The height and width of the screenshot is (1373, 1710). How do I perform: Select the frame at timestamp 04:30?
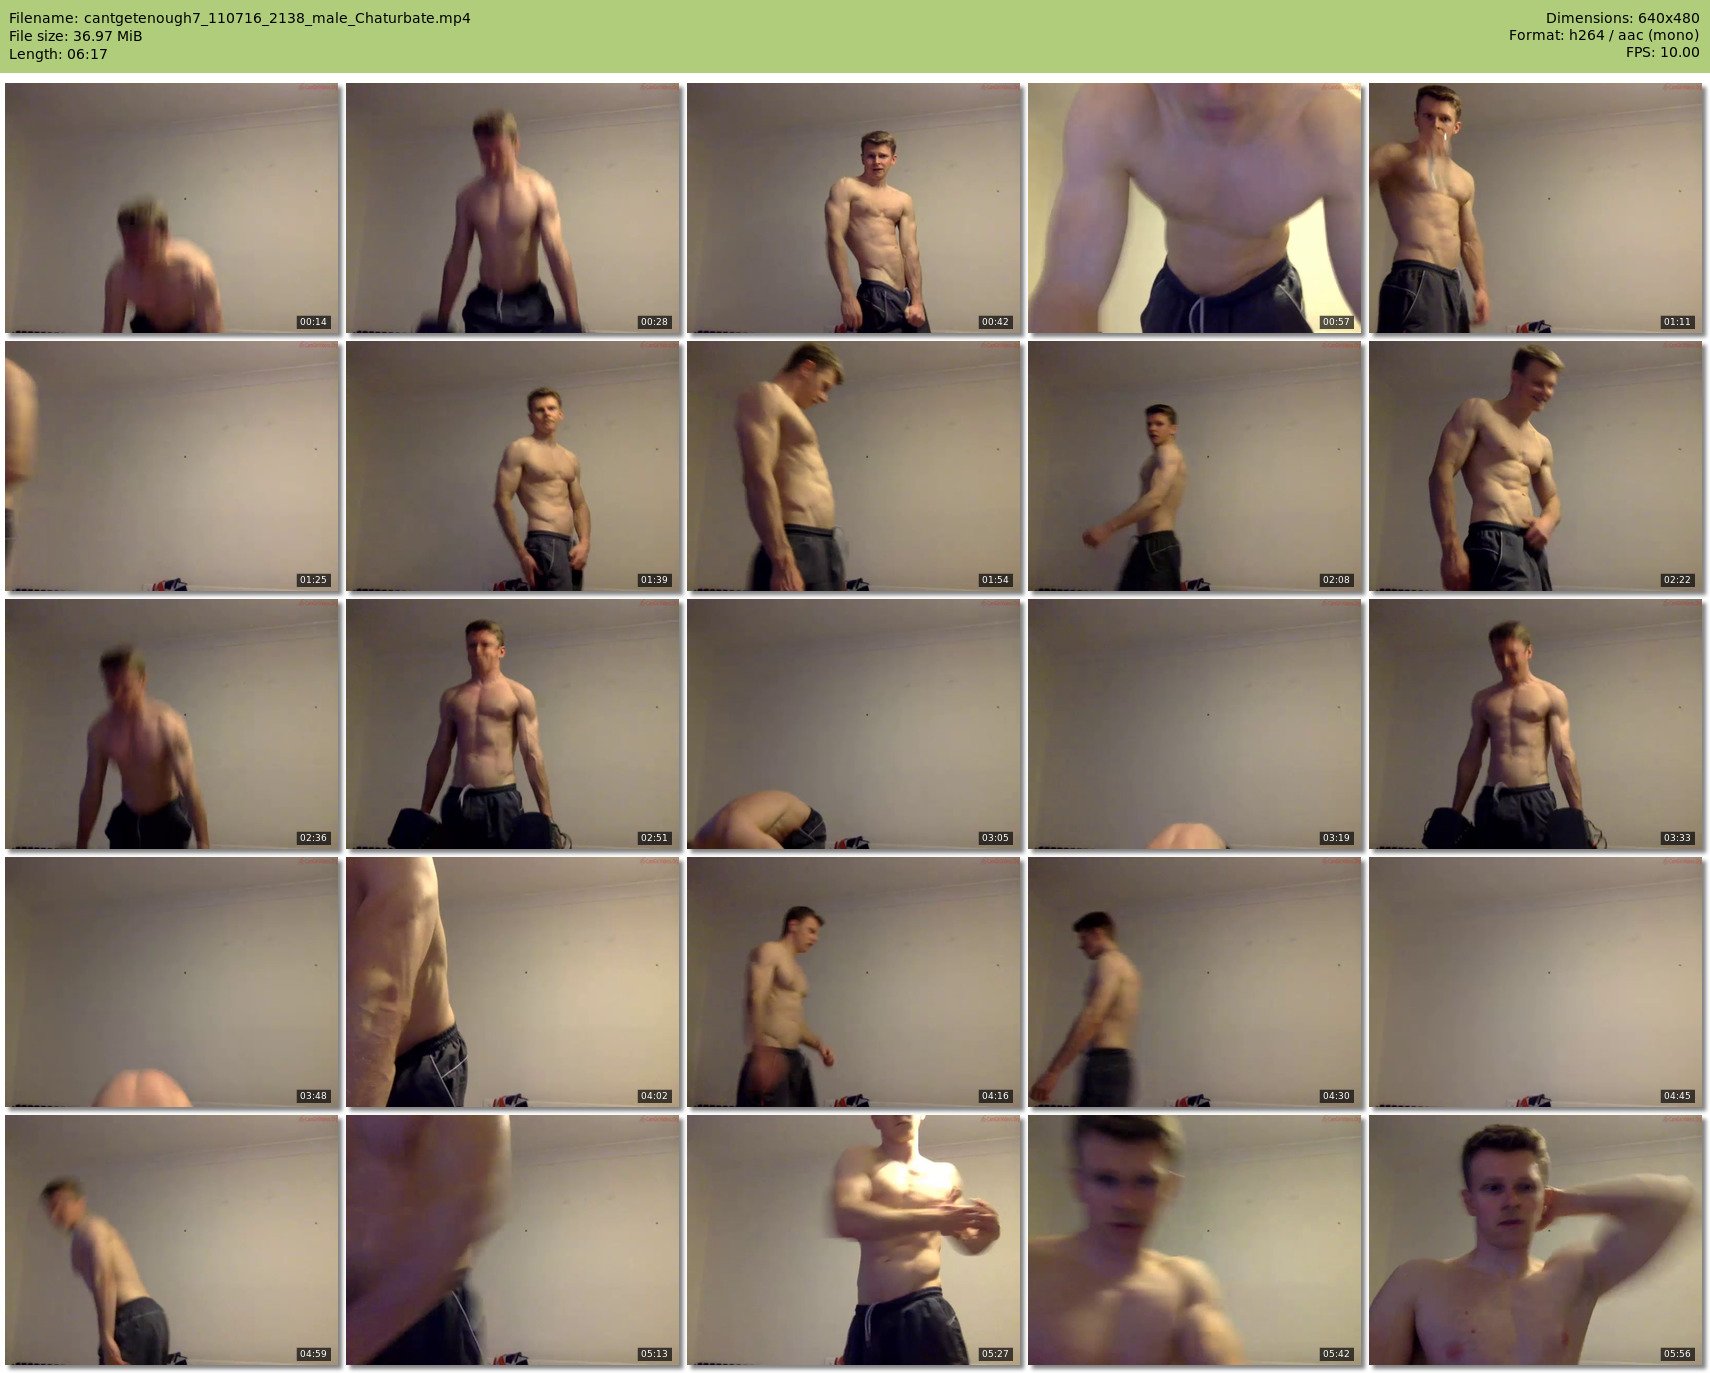pos(1195,982)
